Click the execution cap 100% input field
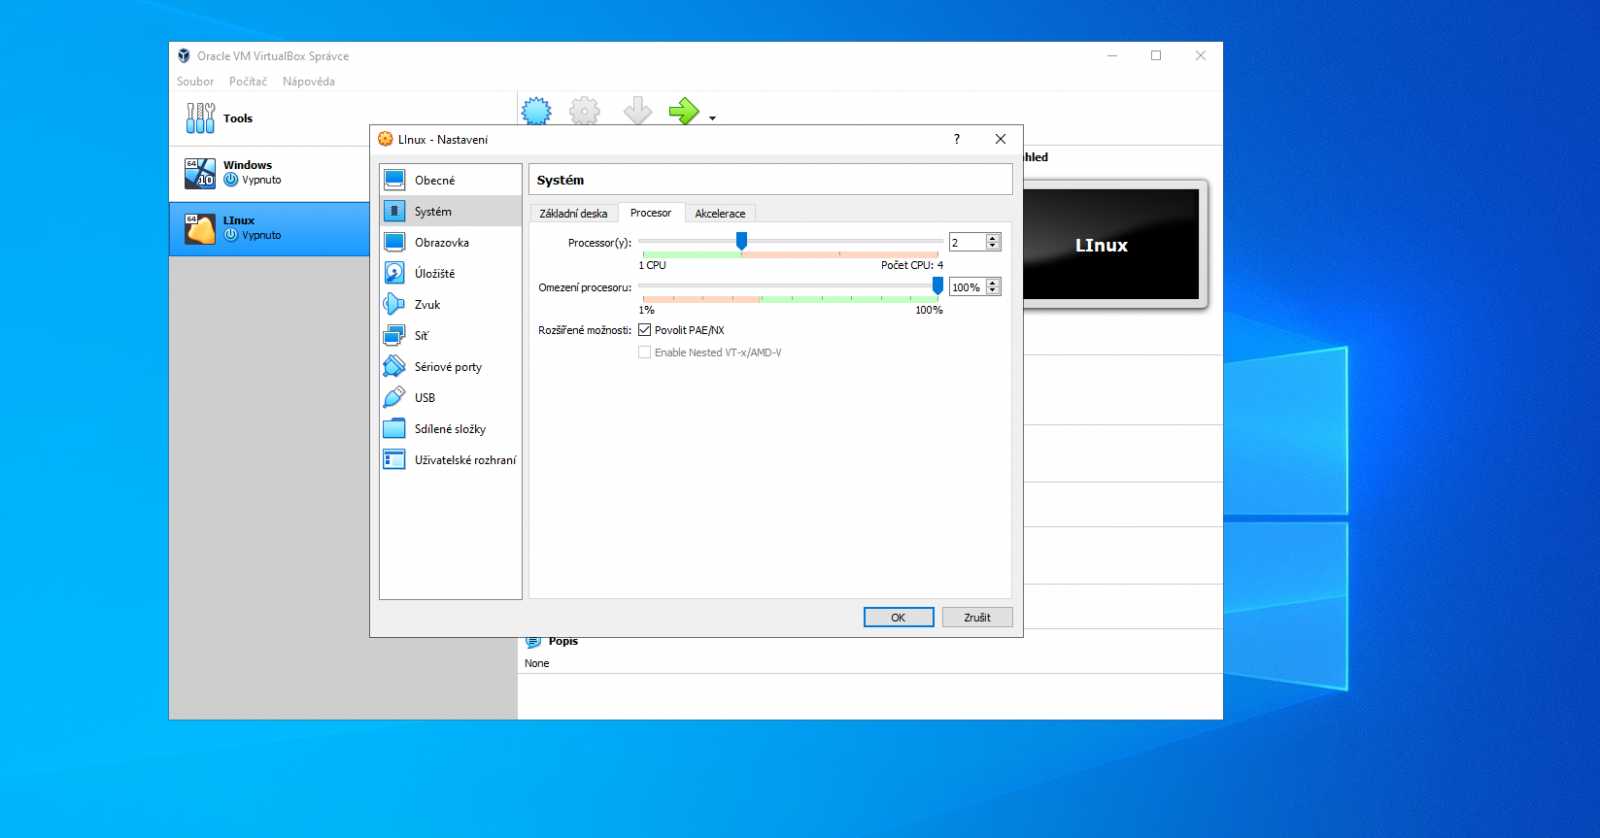 pyautogui.click(x=967, y=287)
